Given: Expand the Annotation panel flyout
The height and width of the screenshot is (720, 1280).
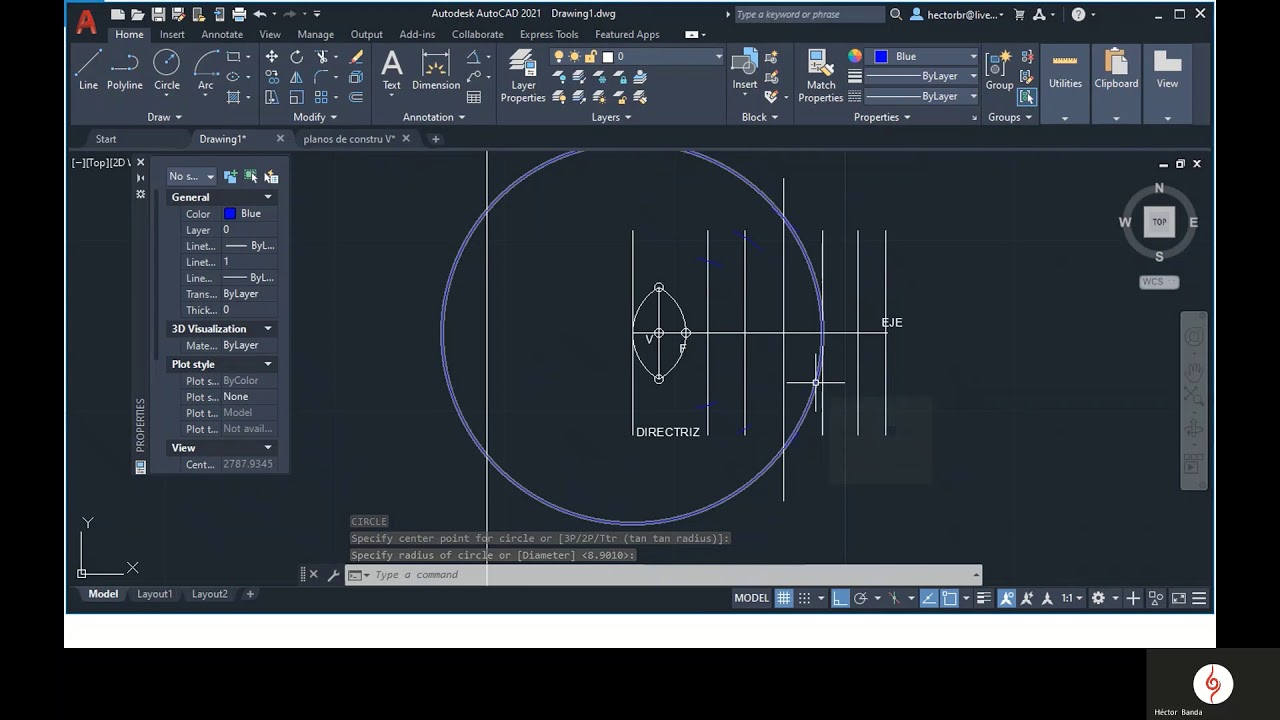Looking at the screenshot, I should tap(434, 117).
